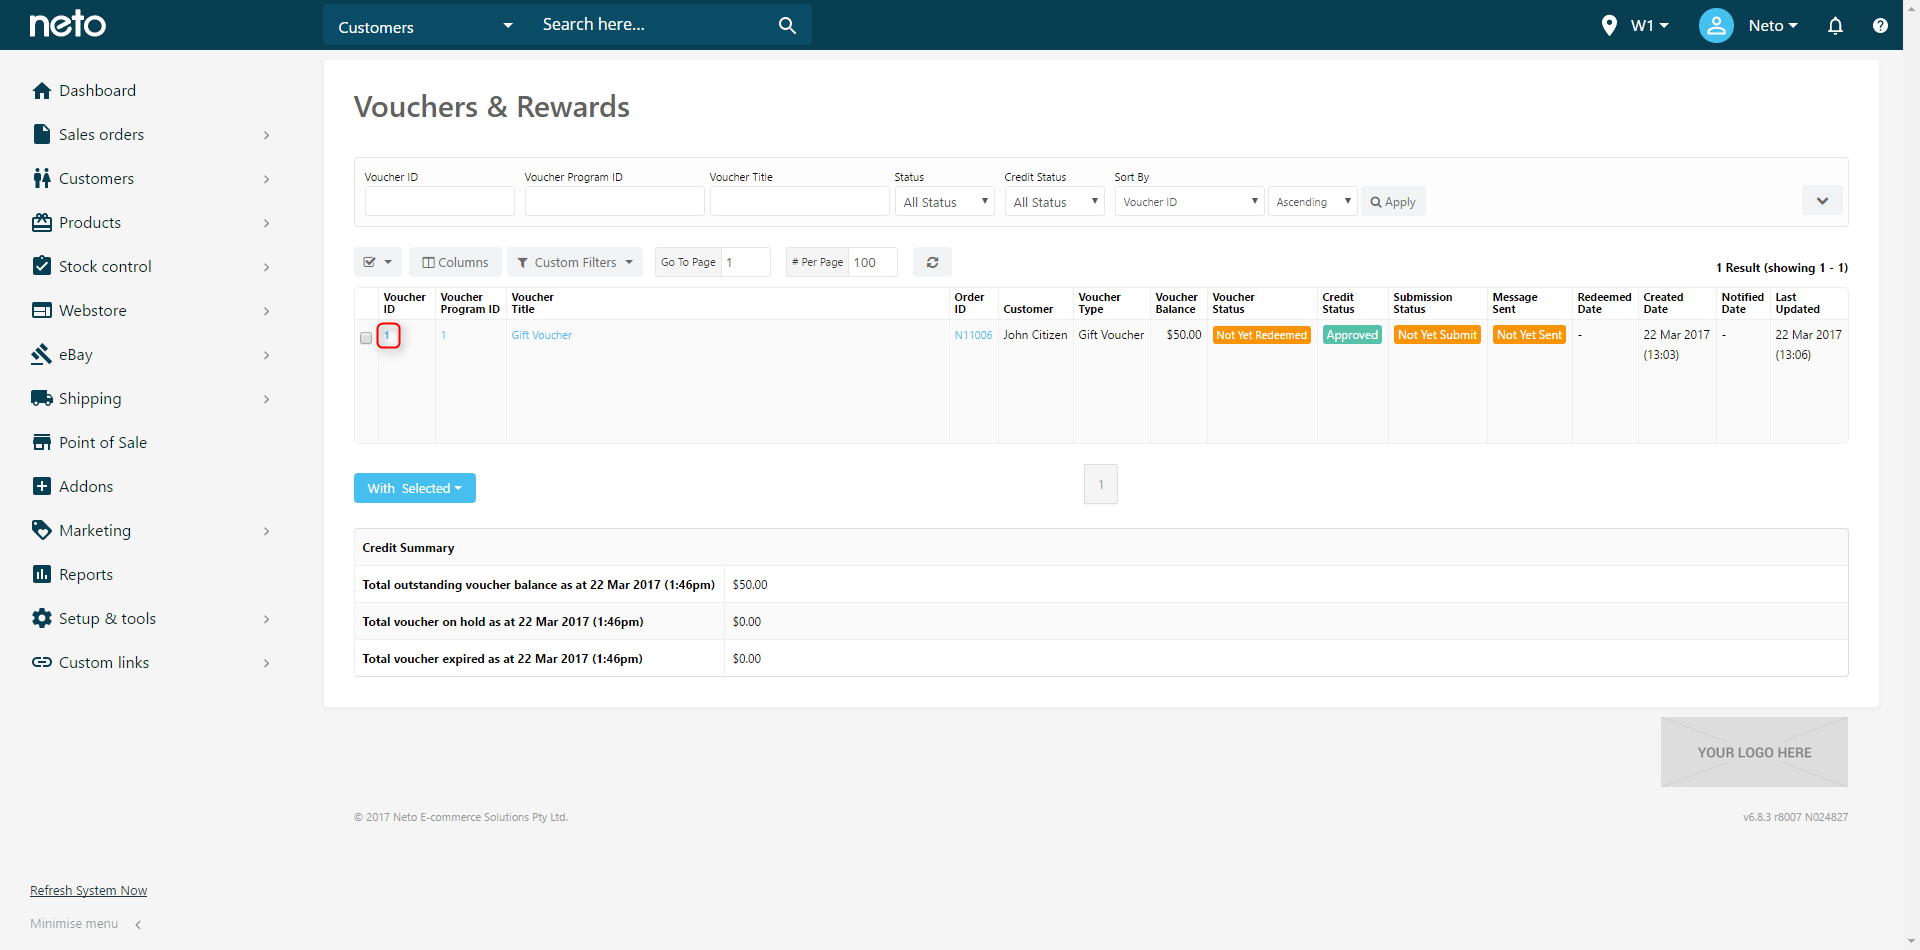Click the Neto logo
1920x950 pixels.
pos(67,25)
